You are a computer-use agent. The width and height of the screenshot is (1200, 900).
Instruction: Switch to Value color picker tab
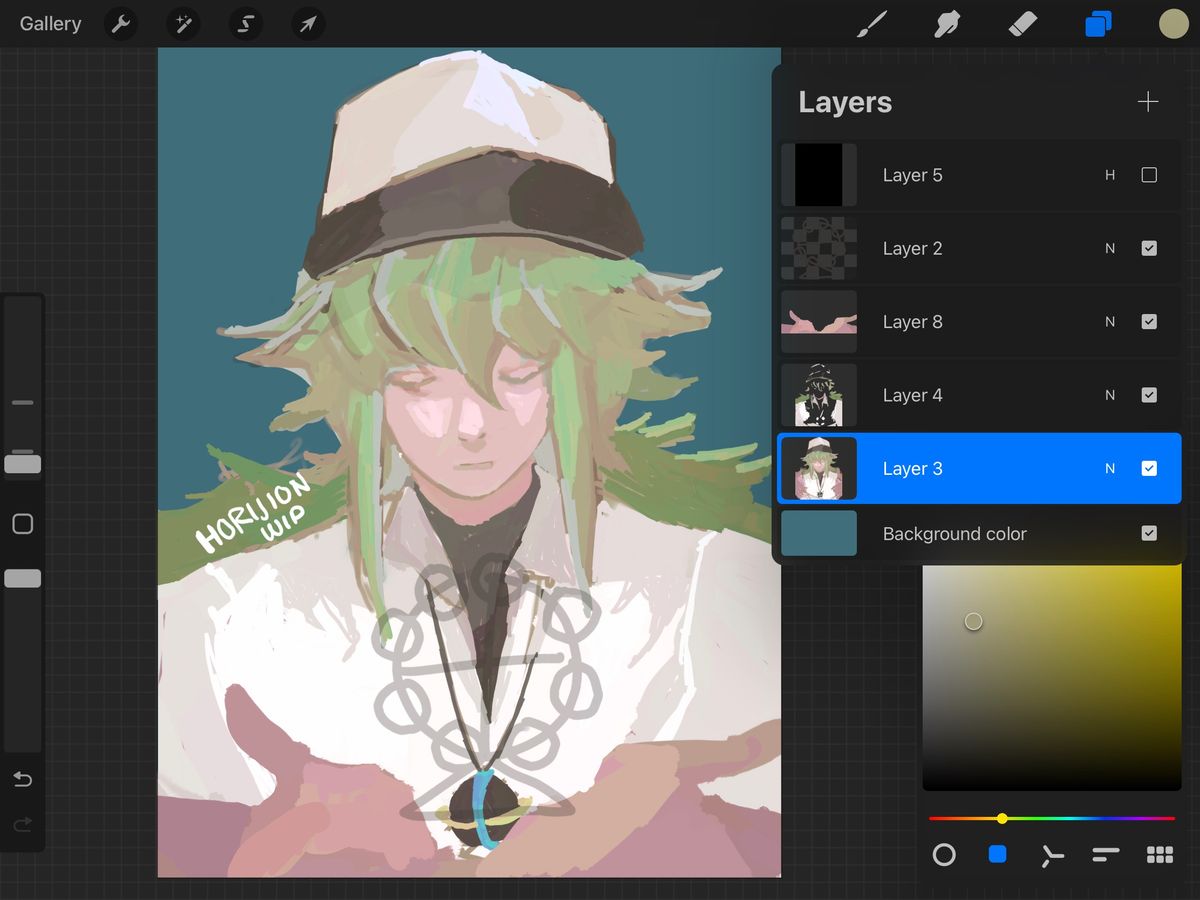click(1106, 855)
